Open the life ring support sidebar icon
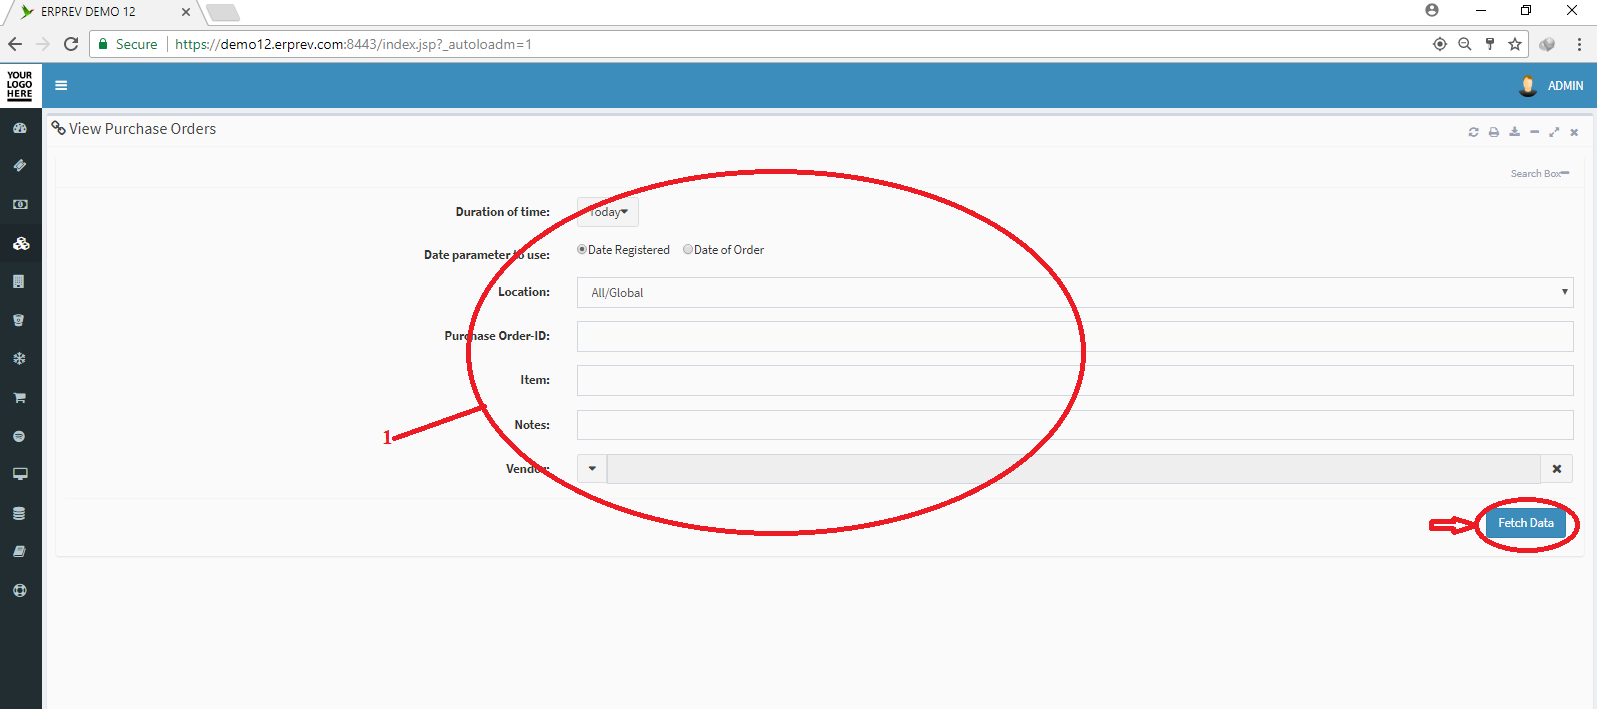 pyautogui.click(x=19, y=590)
